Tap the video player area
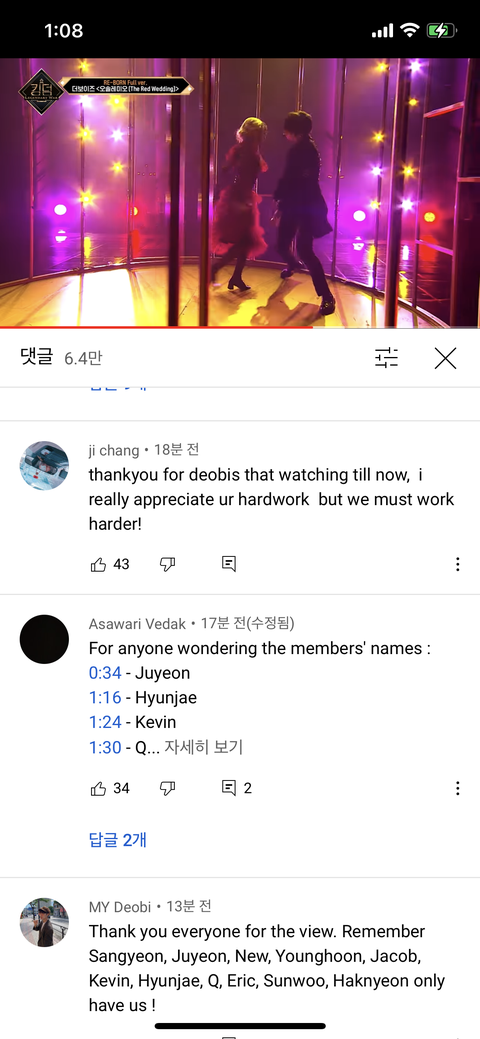This screenshot has height=1039, width=480. point(240,192)
